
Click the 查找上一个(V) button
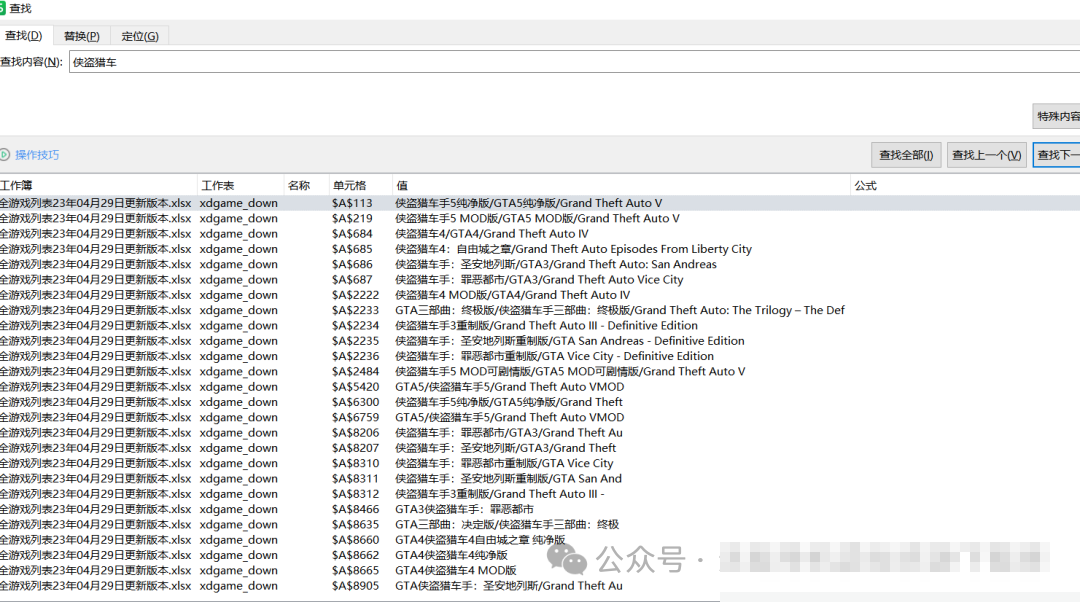click(986, 155)
